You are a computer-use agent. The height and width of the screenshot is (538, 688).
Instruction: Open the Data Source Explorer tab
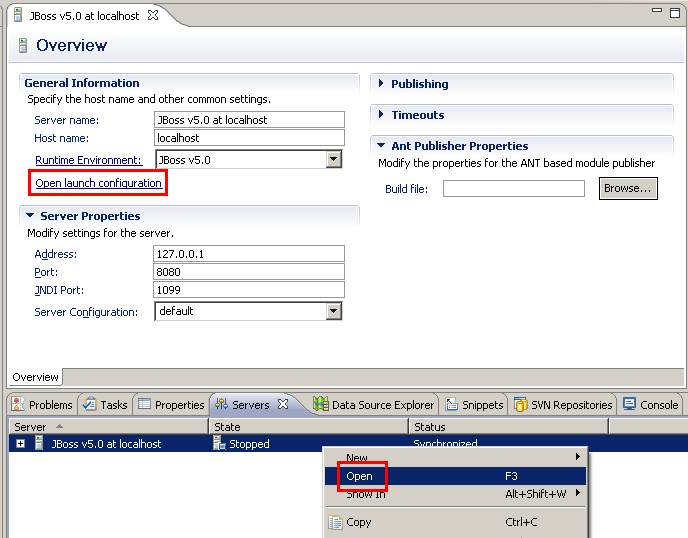pyautogui.click(x=374, y=405)
